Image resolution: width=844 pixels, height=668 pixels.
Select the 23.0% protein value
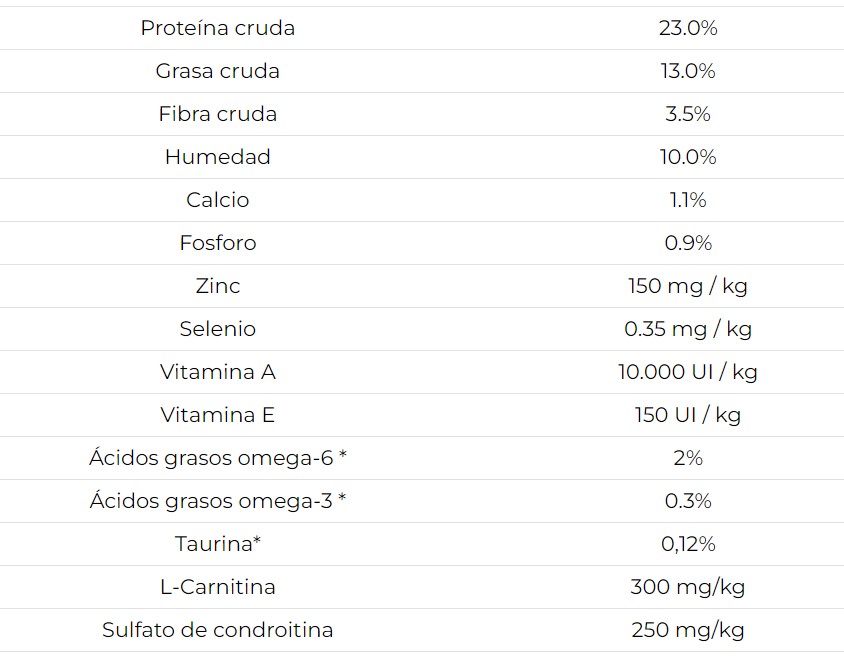tap(688, 28)
